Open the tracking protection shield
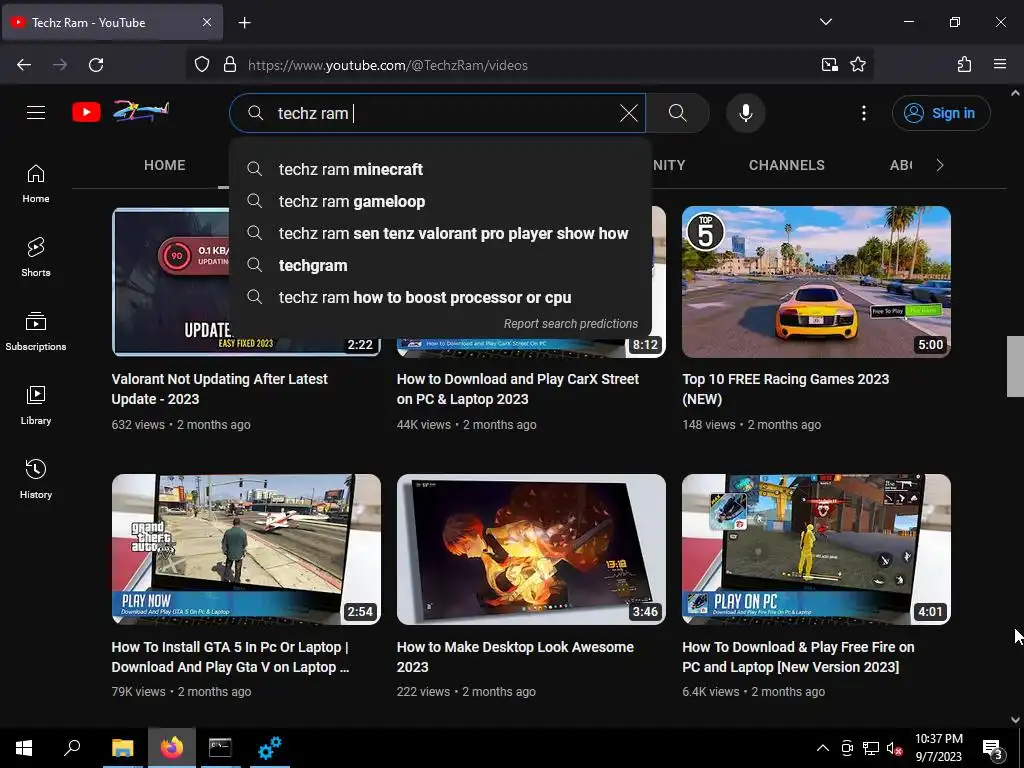The width and height of the screenshot is (1024, 768). pyautogui.click(x=202, y=65)
